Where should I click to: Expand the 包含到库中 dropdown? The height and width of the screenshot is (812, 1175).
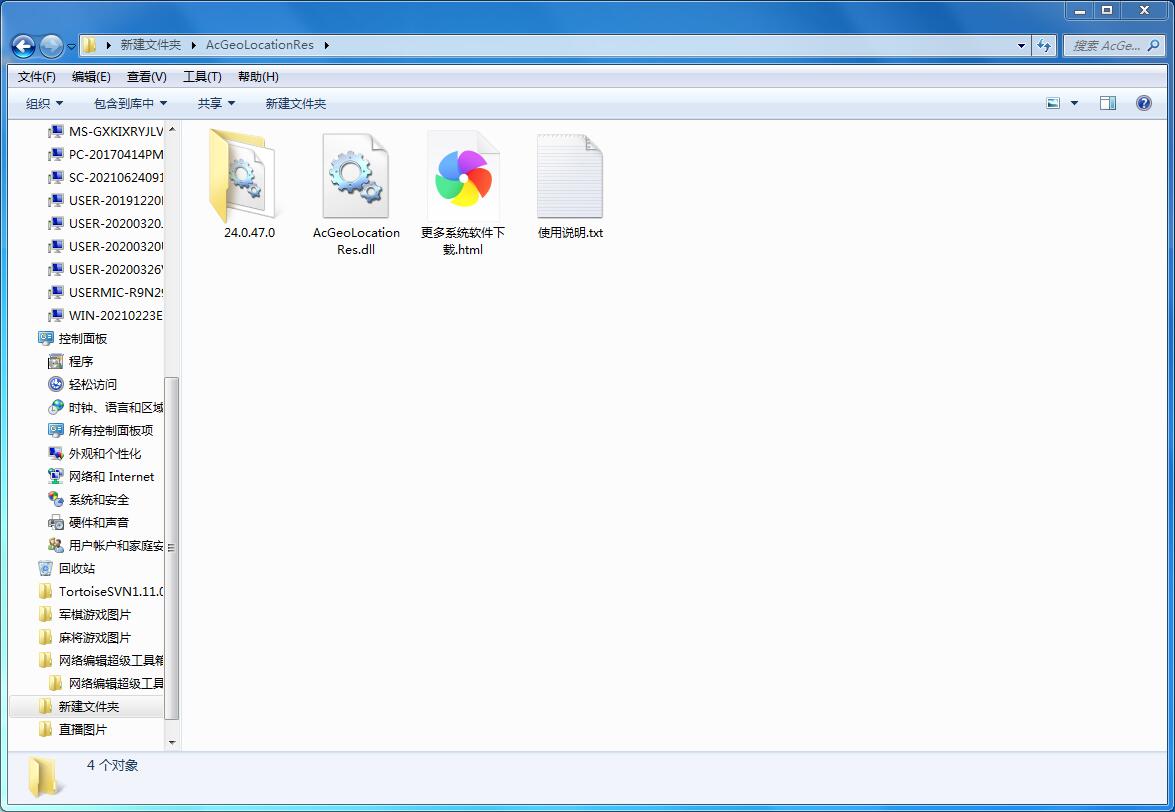pyautogui.click(x=130, y=103)
